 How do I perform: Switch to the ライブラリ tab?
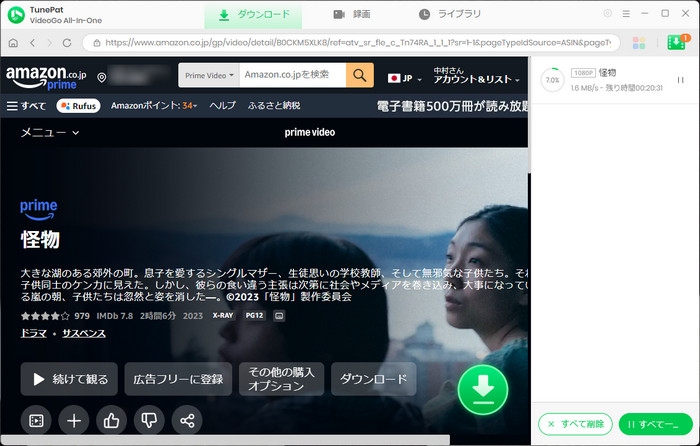pos(450,15)
